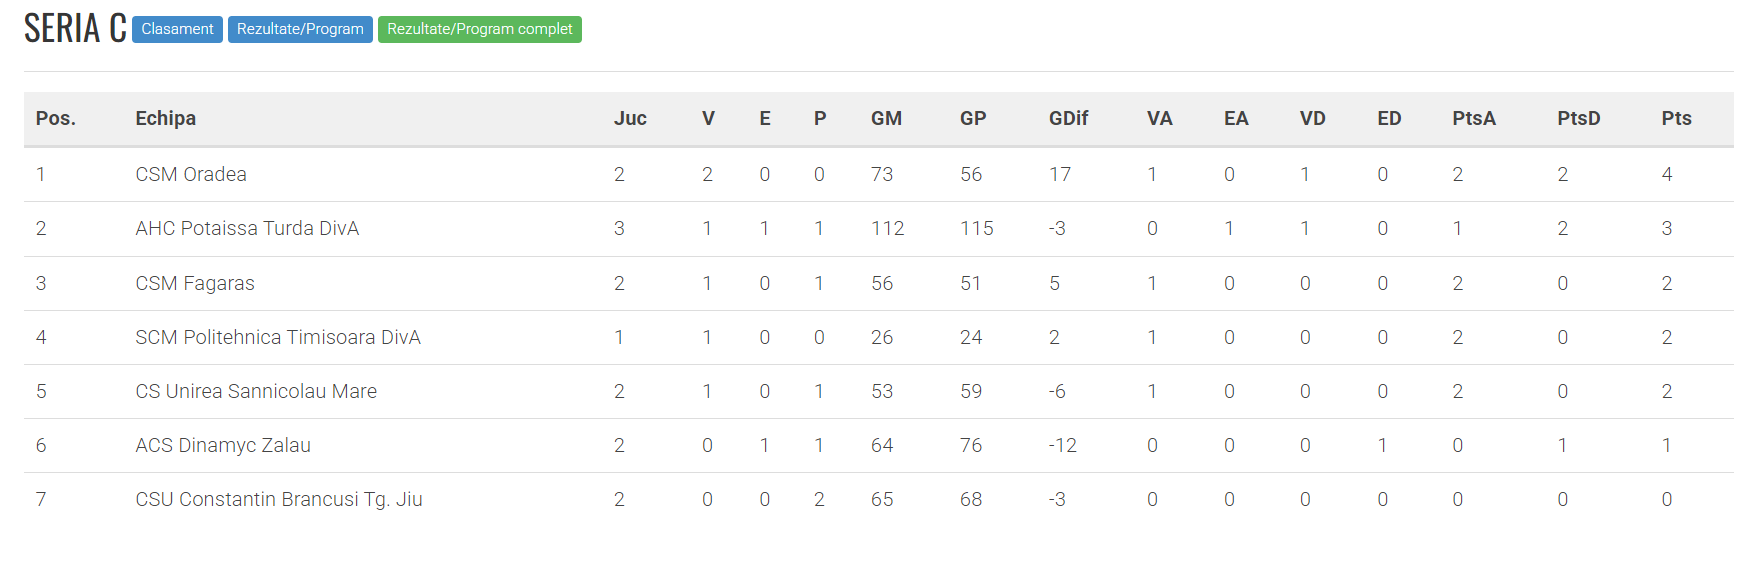
Task: Click AHC Potaissa Turda DivA team name
Action: pos(247,228)
